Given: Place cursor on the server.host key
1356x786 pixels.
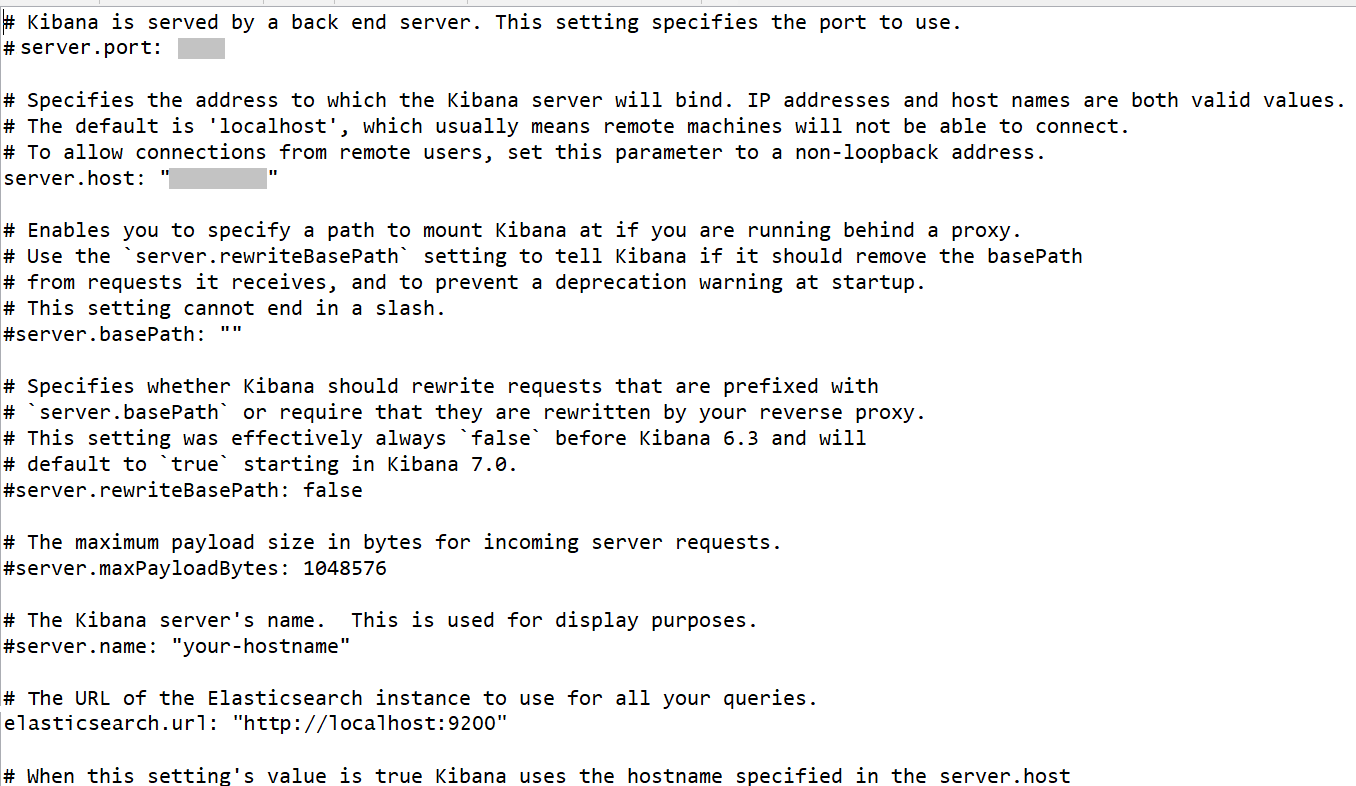Looking at the screenshot, I should click(70, 179).
